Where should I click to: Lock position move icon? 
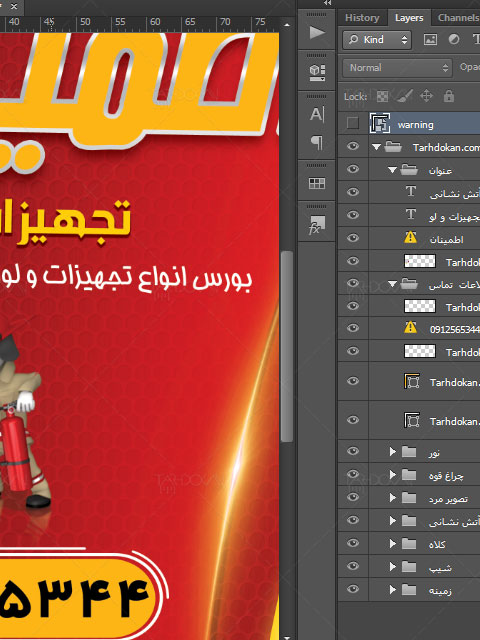click(426, 96)
